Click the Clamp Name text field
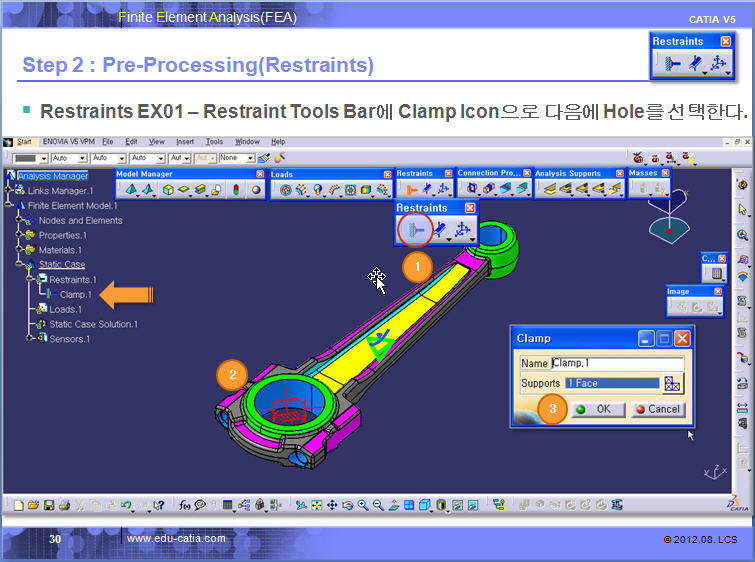 [x=617, y=364]
